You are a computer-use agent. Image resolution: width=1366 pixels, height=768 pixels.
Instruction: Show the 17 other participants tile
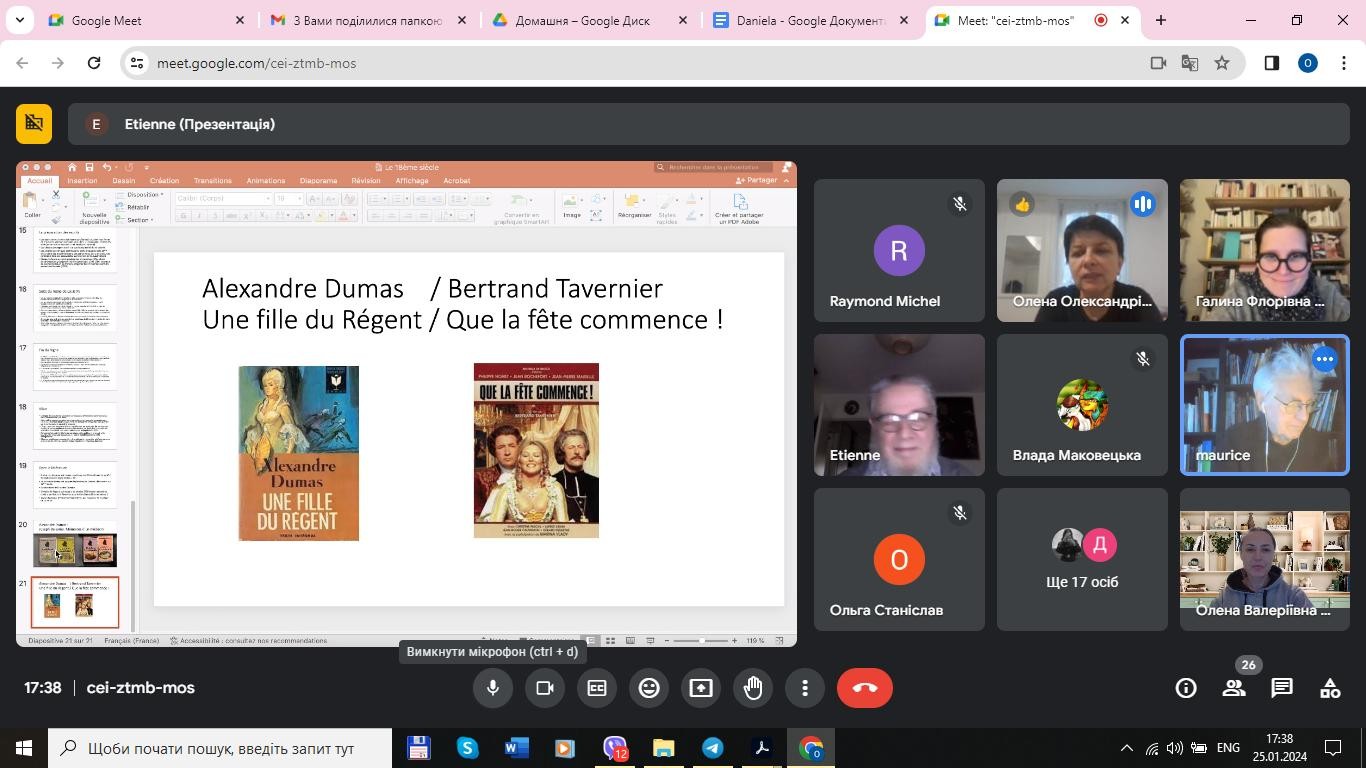1081,559
